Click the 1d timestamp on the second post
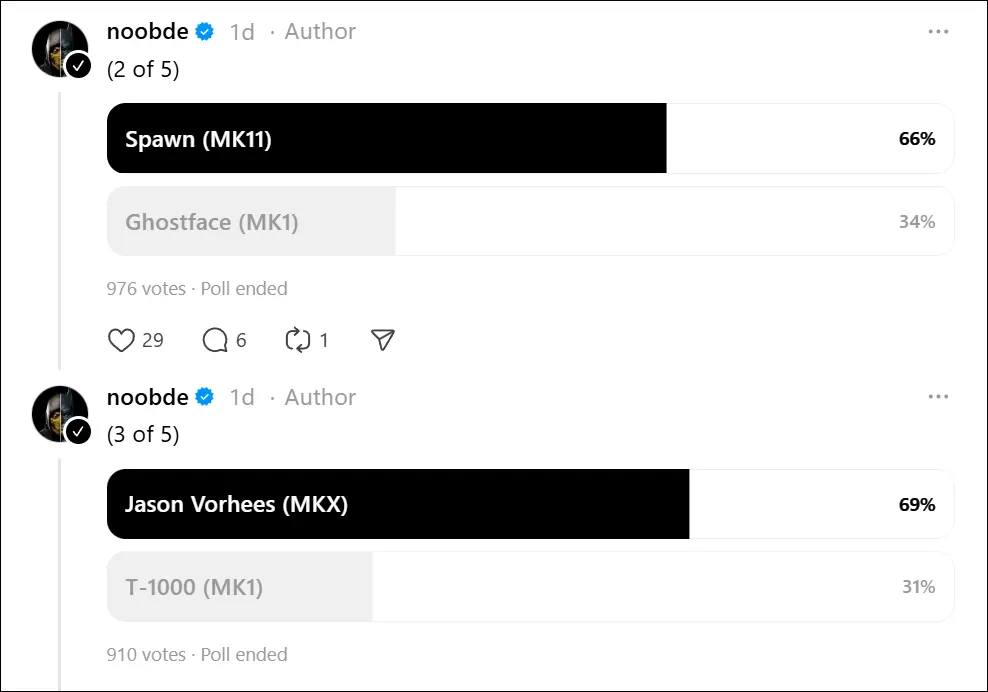Viewport: 988px width, 692px height. pos(242,398)
